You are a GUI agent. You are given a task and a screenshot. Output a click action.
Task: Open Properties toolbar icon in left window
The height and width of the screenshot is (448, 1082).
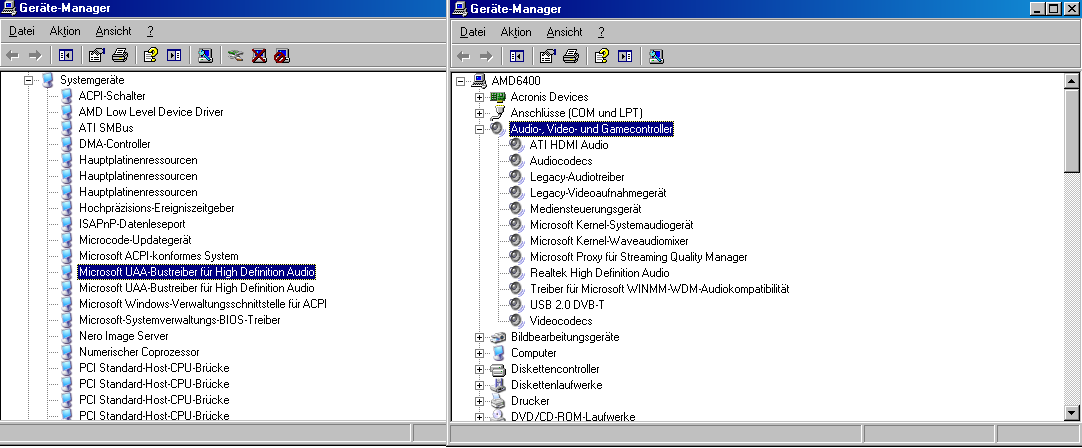pos(96,55)
